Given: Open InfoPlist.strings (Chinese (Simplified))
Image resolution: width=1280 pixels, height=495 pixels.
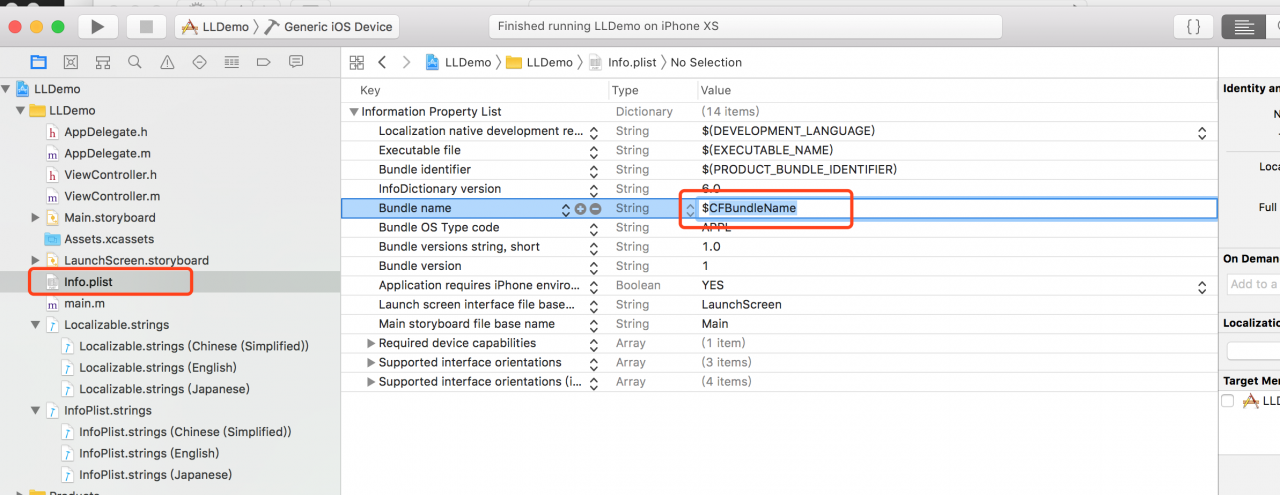Looking at the screenshot, I should 185,432.
